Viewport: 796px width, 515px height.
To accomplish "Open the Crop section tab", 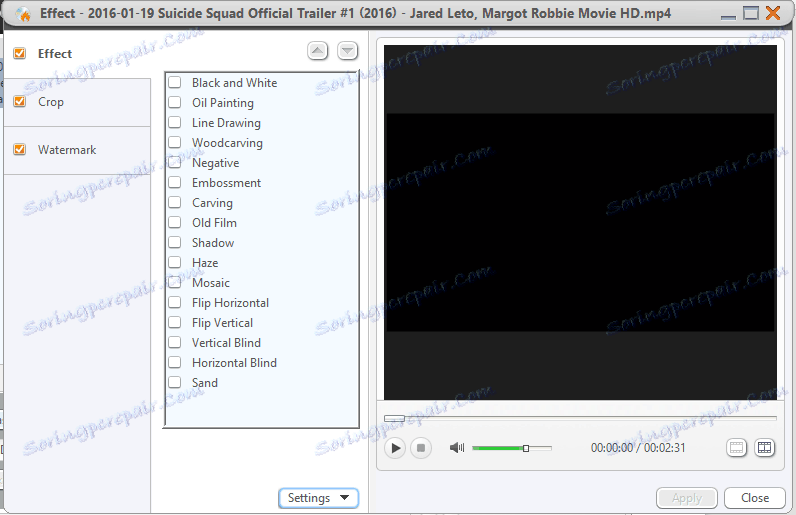I will coord(77,102).
